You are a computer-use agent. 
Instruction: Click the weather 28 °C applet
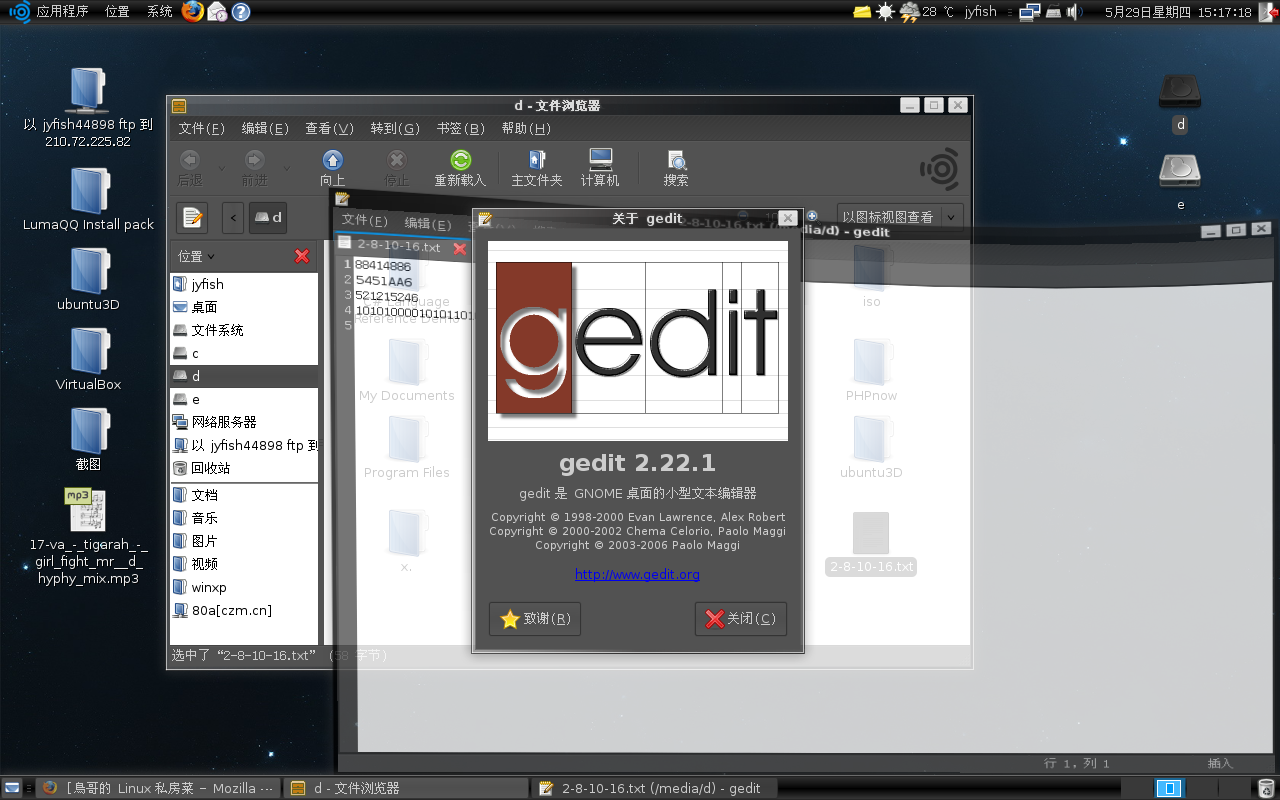point(926,12)
